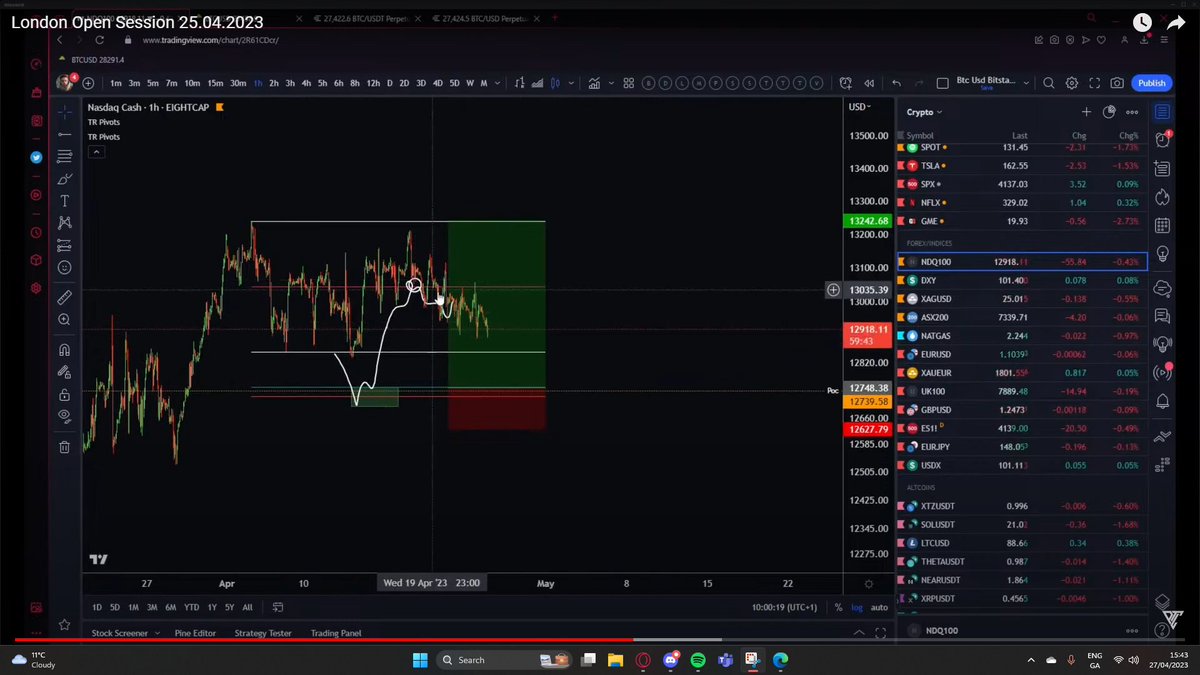Open the emoji icons tool
Viewport: 1200px width, 675px height.
[64, 268]
